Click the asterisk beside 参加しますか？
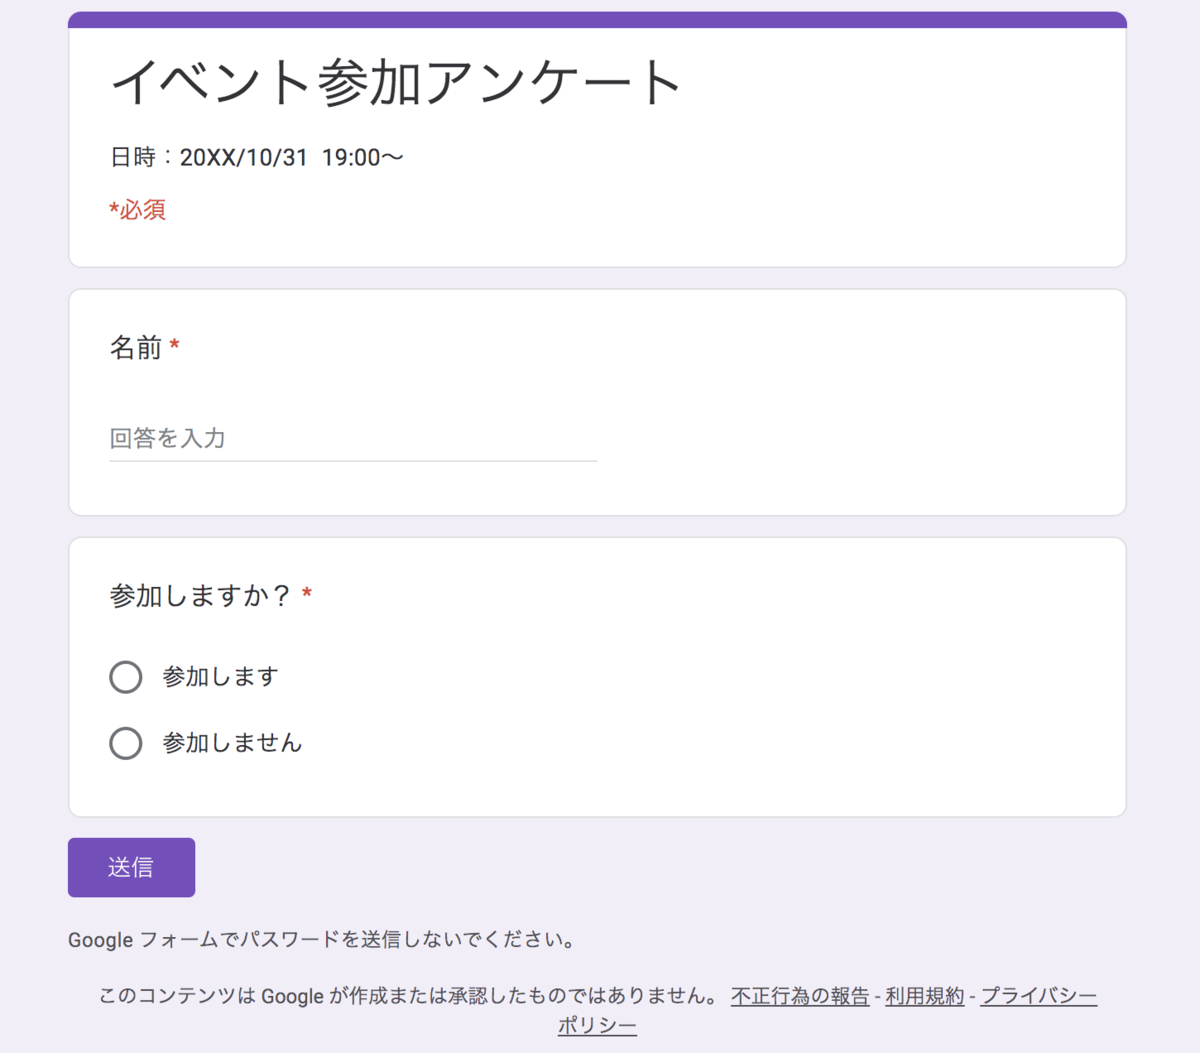 tap(305, 593)
